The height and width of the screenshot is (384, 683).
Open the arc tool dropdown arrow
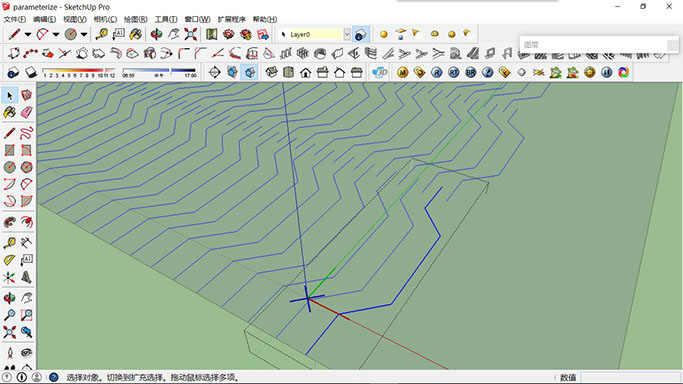[56, 34]
